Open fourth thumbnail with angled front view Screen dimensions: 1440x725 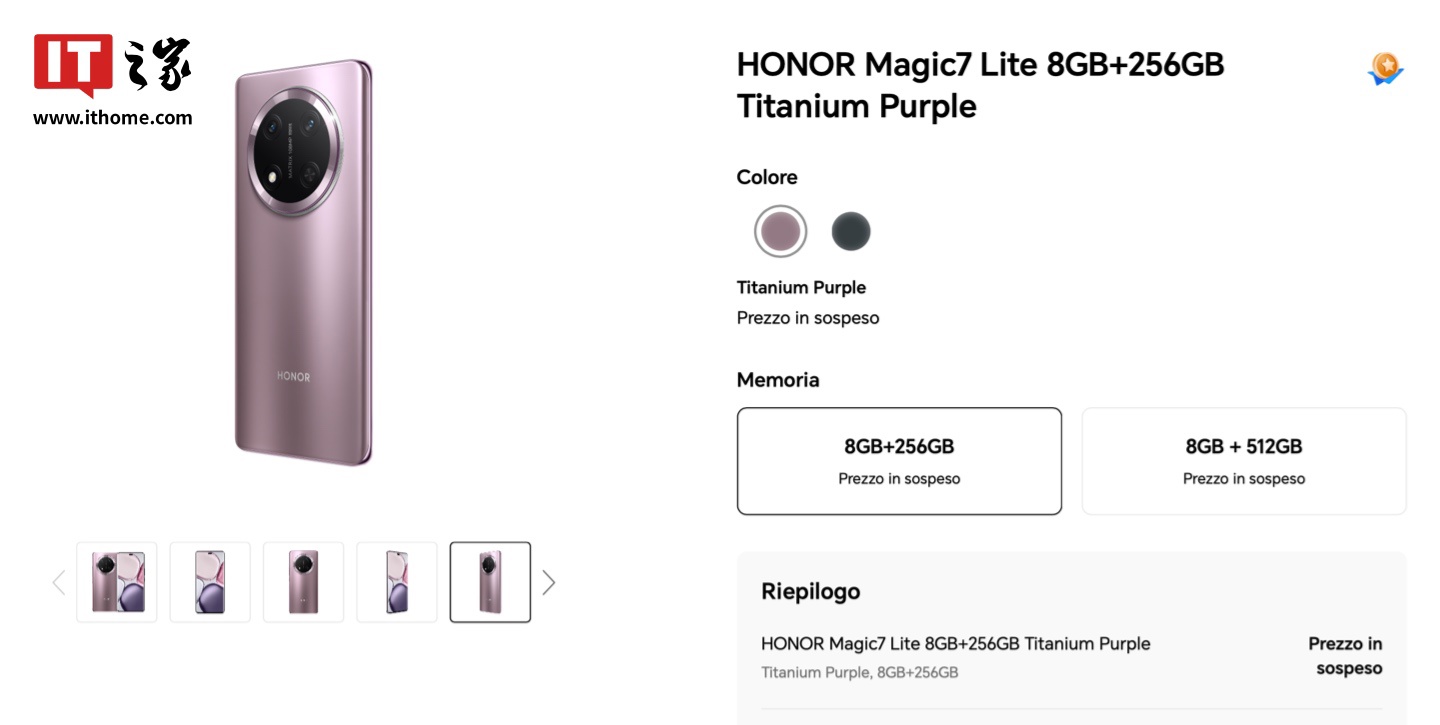pyautogui.click(x=397, y=582)
